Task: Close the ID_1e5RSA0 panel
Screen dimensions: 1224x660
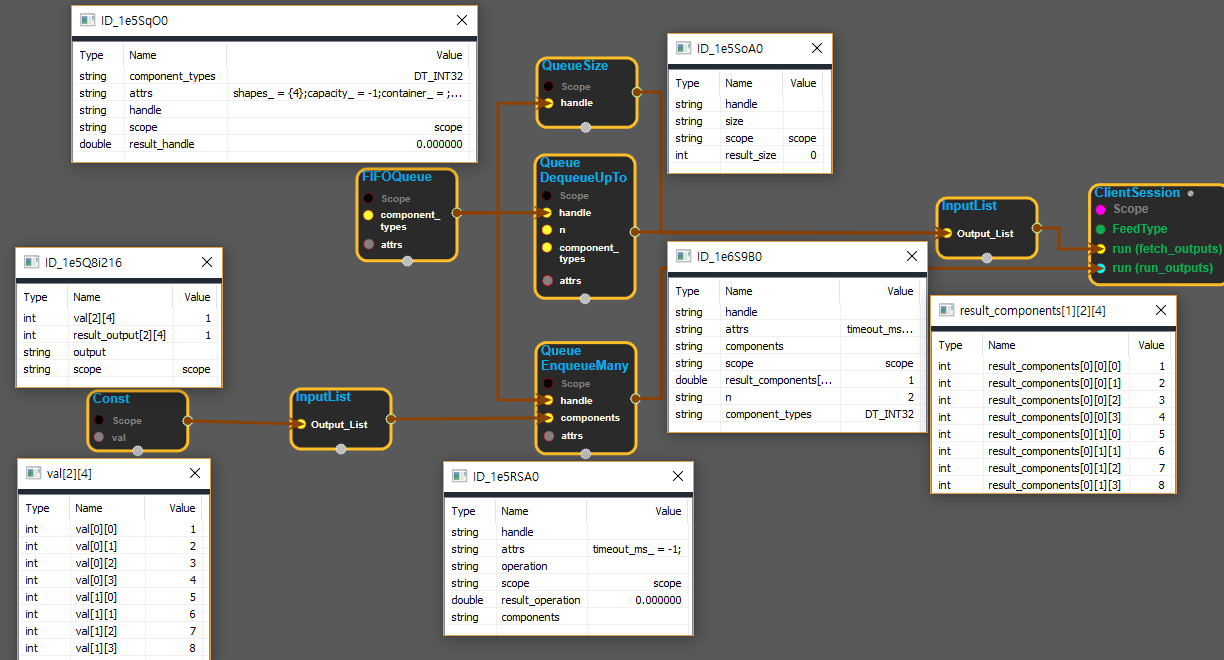Action: (x=678, y=476)
